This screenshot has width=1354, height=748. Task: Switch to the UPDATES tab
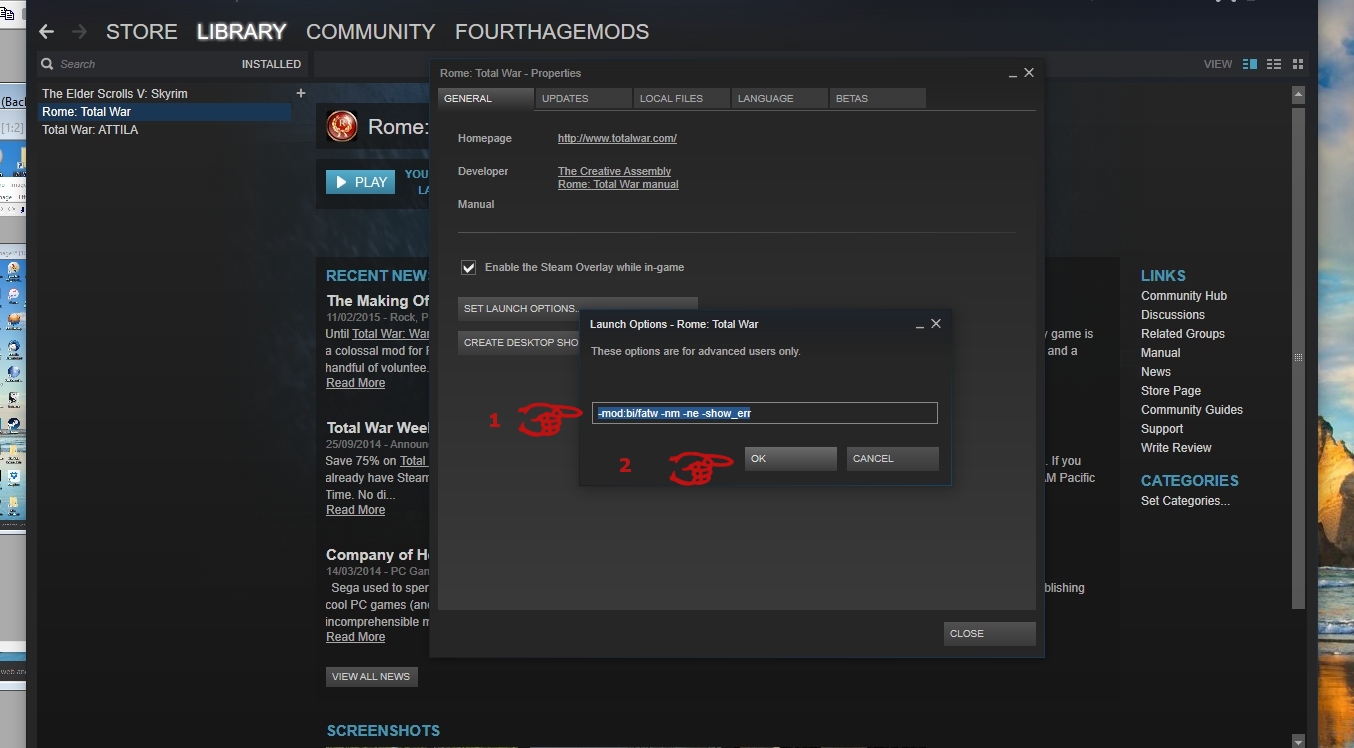pos(584,98)
